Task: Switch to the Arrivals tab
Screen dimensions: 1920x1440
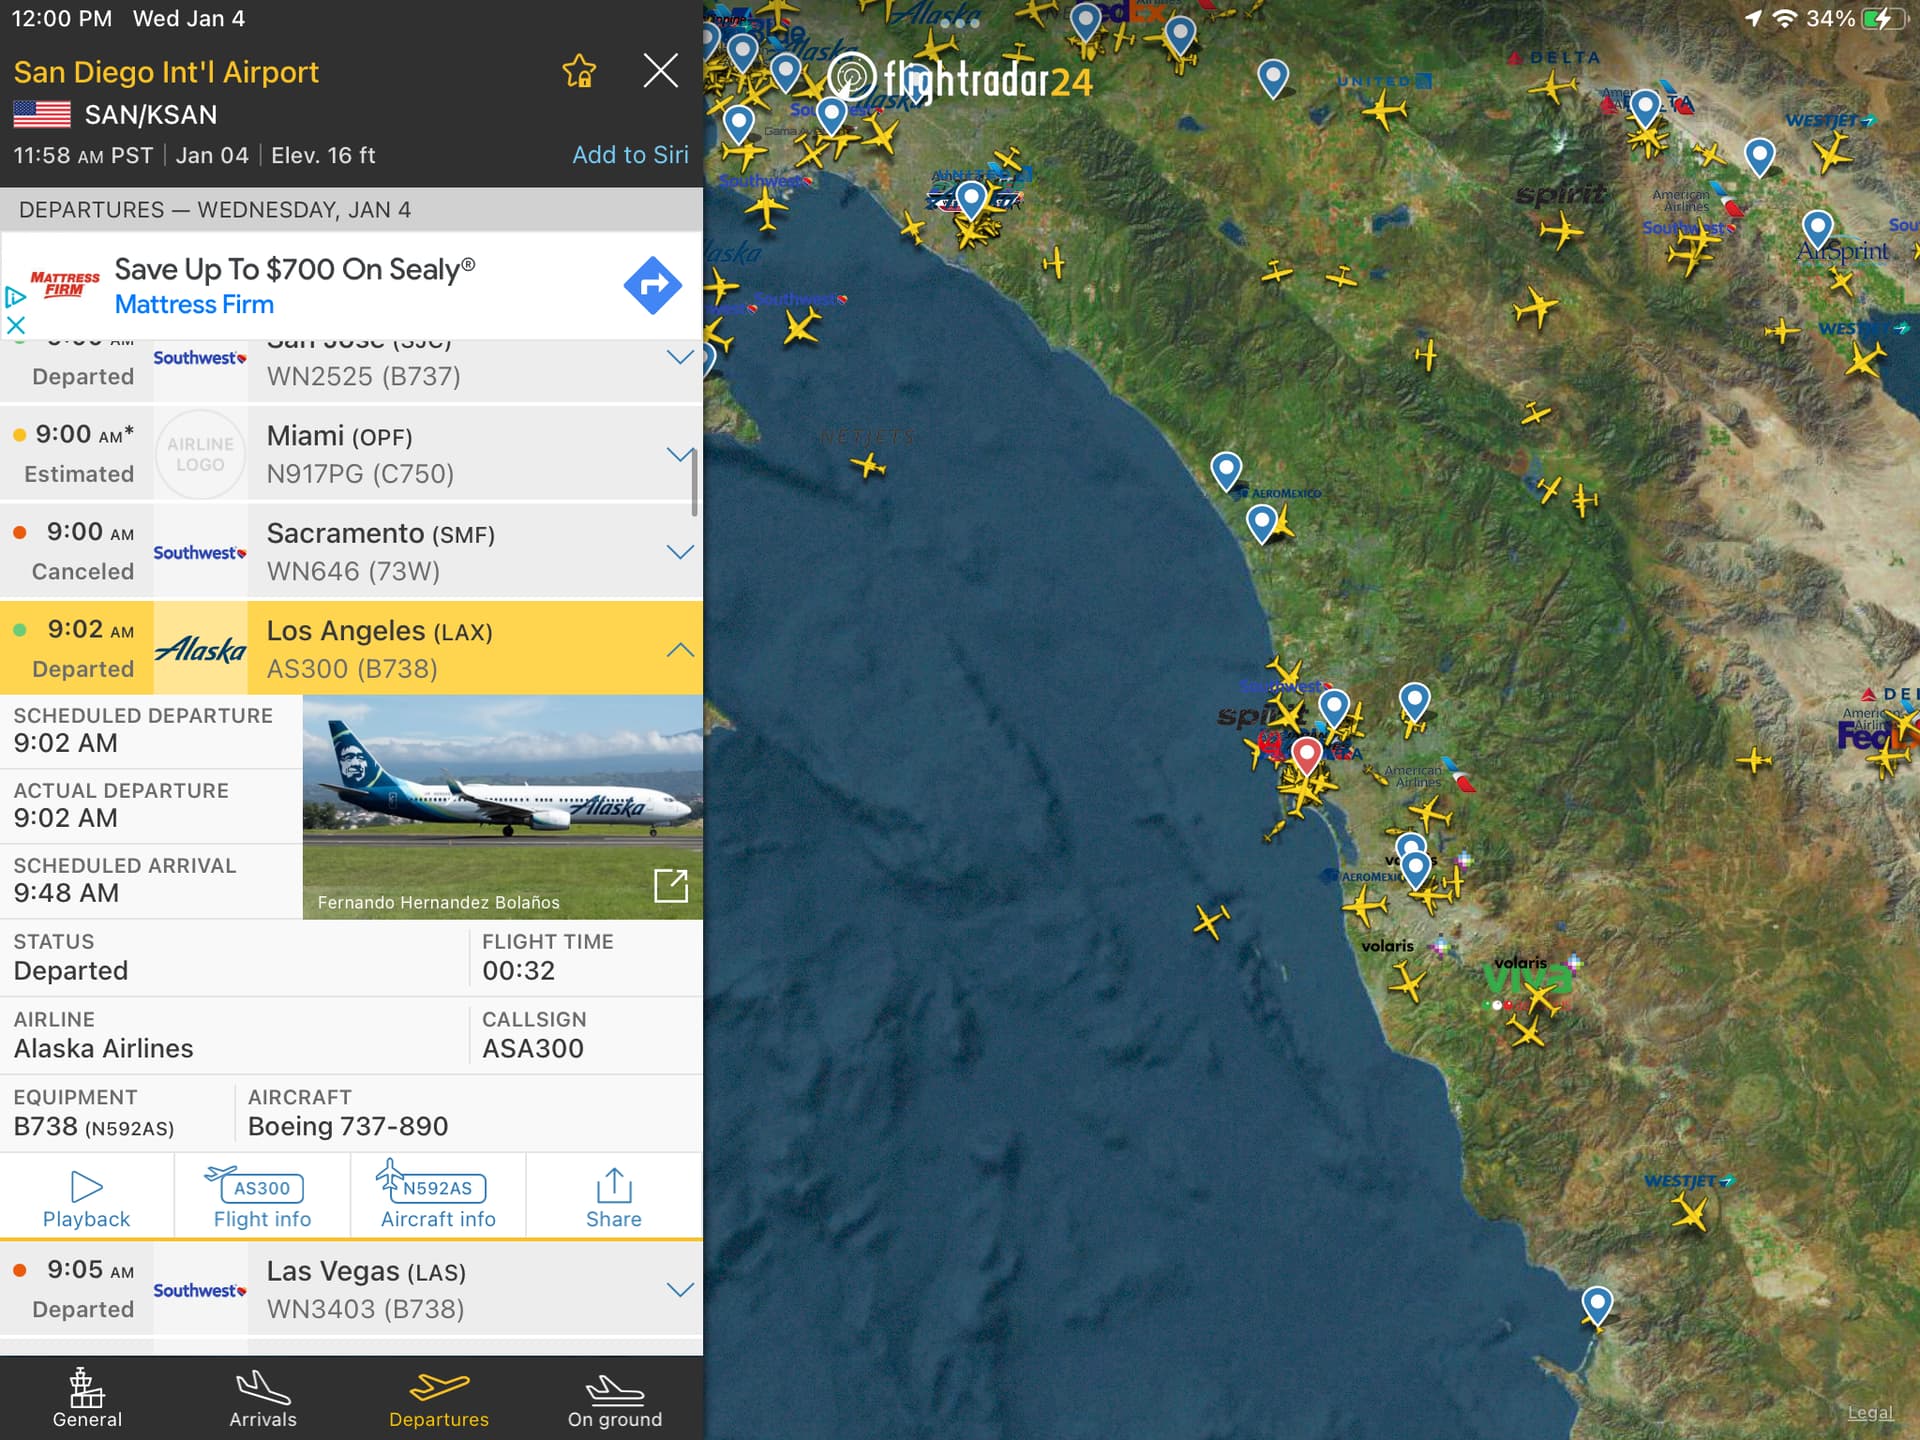Action: 263,1398
